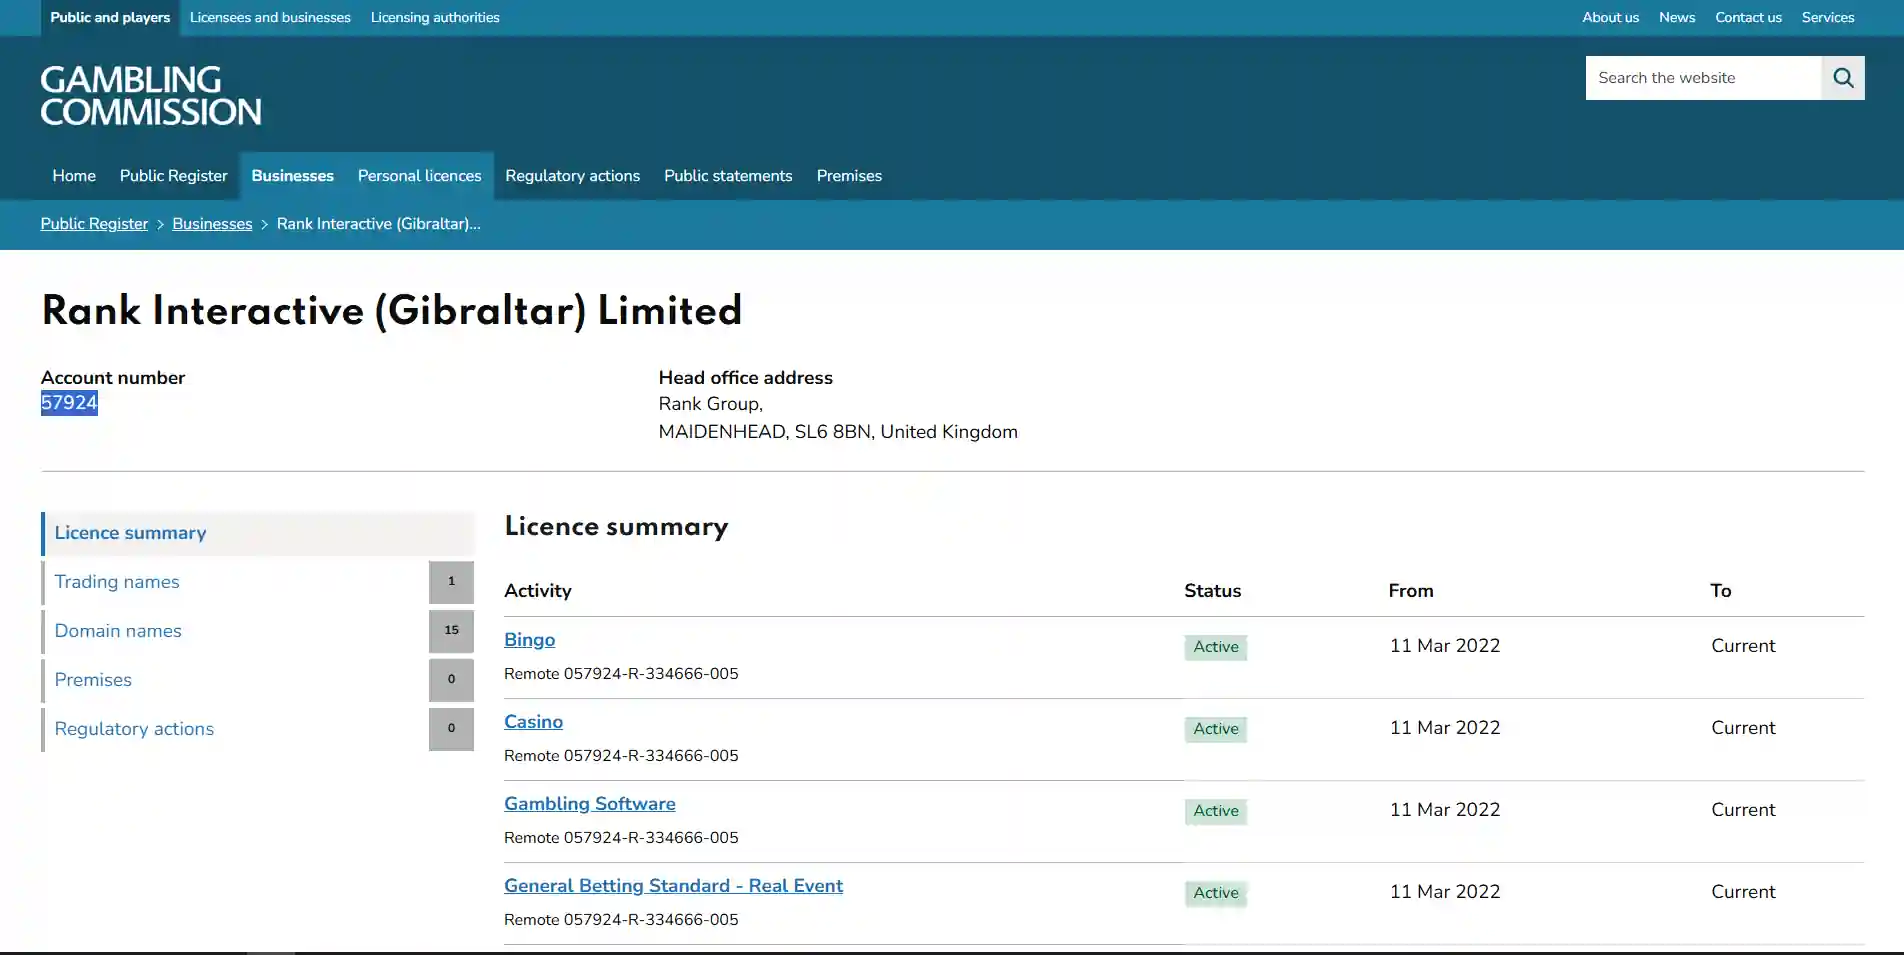Open General Betting Standard - Real Event
Image resolution: width=1904 pixels, height=955 pixels.
[674, 886]
